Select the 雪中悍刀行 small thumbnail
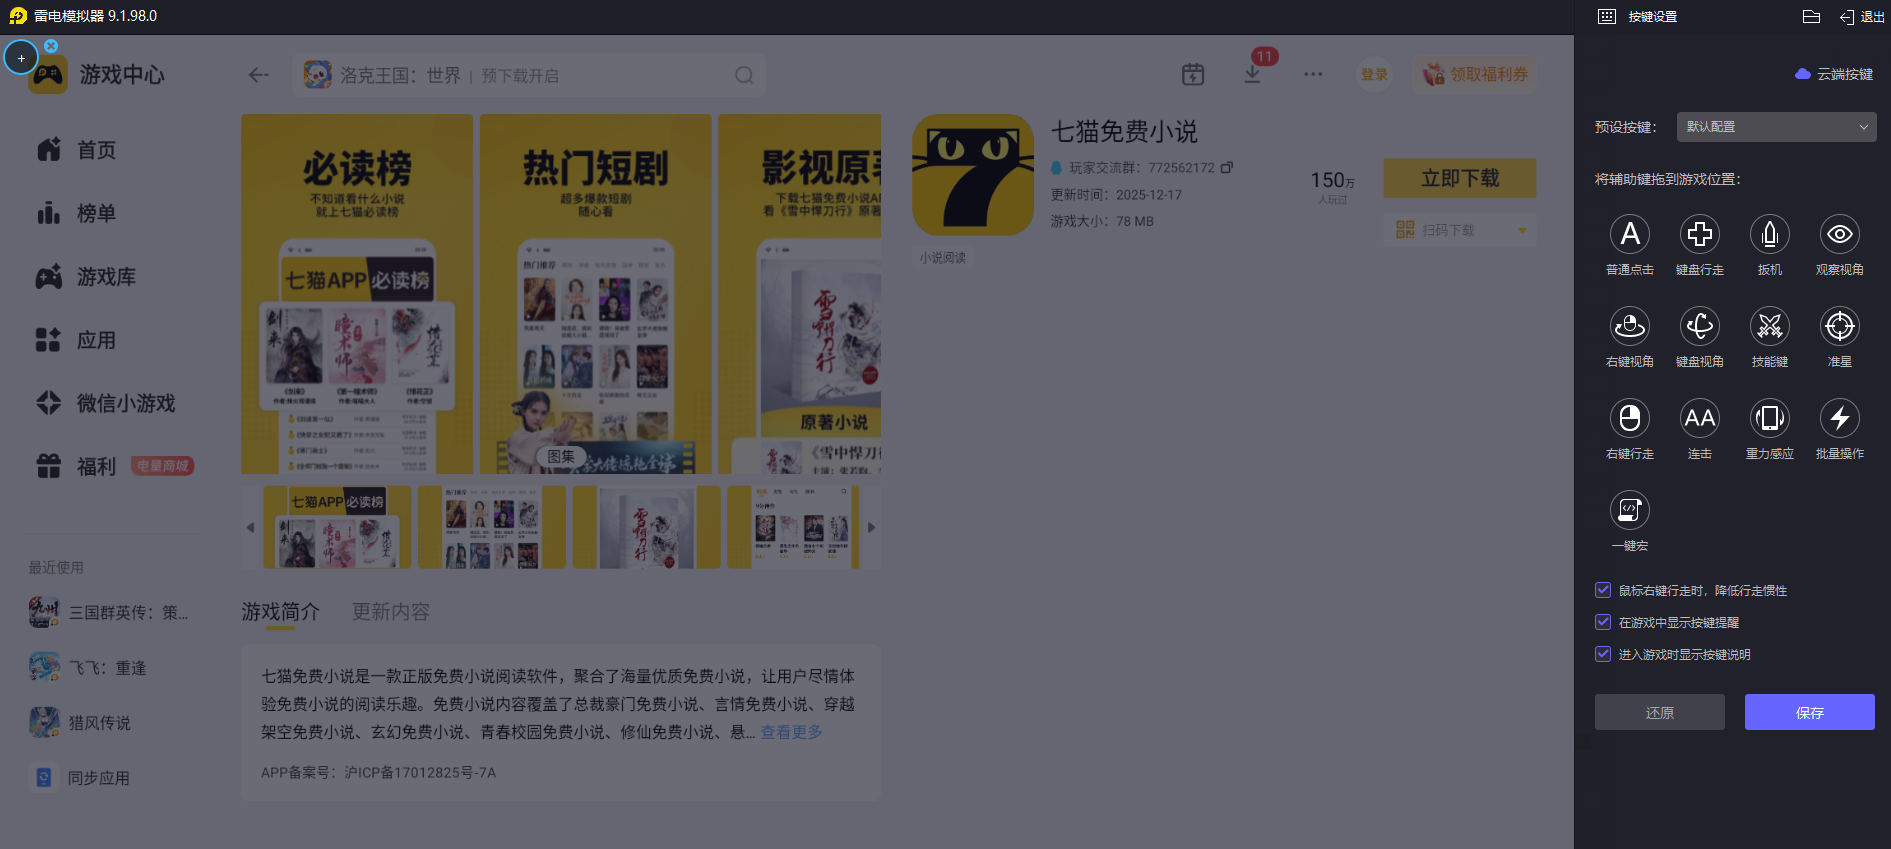The image size is (1891, 849). 646,527
